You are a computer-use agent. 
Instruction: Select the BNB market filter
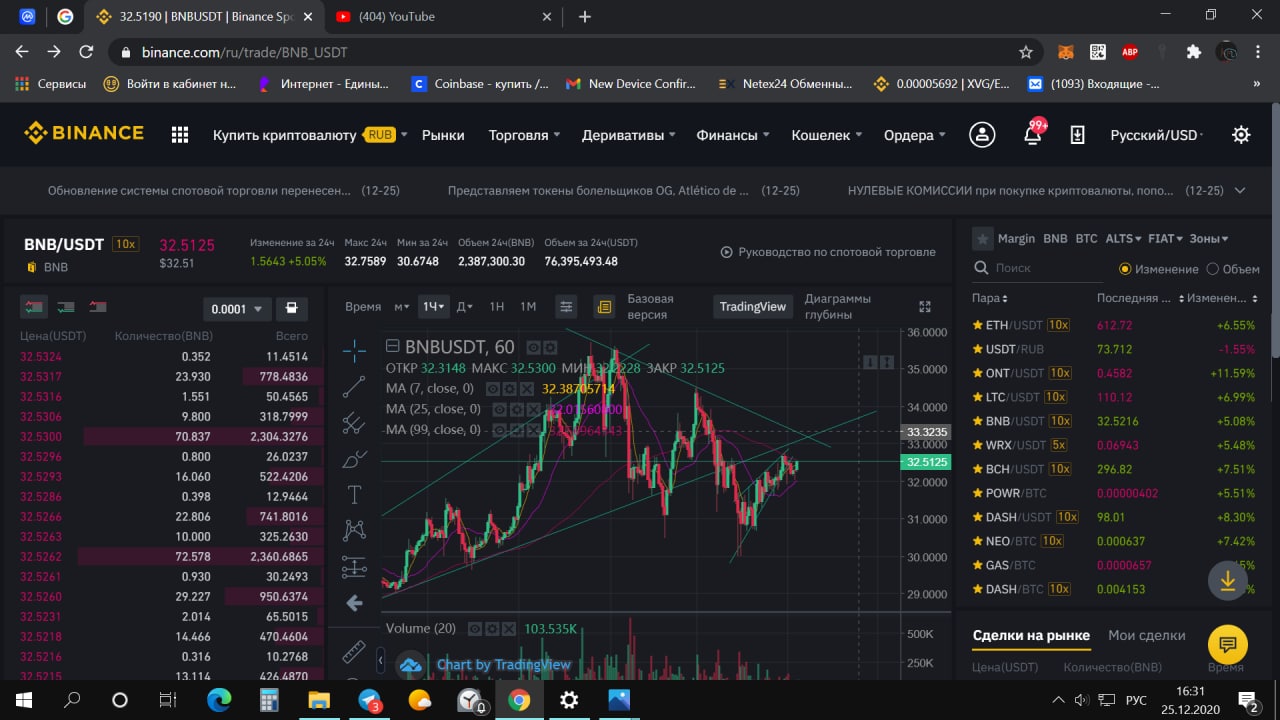[1055, 239]
